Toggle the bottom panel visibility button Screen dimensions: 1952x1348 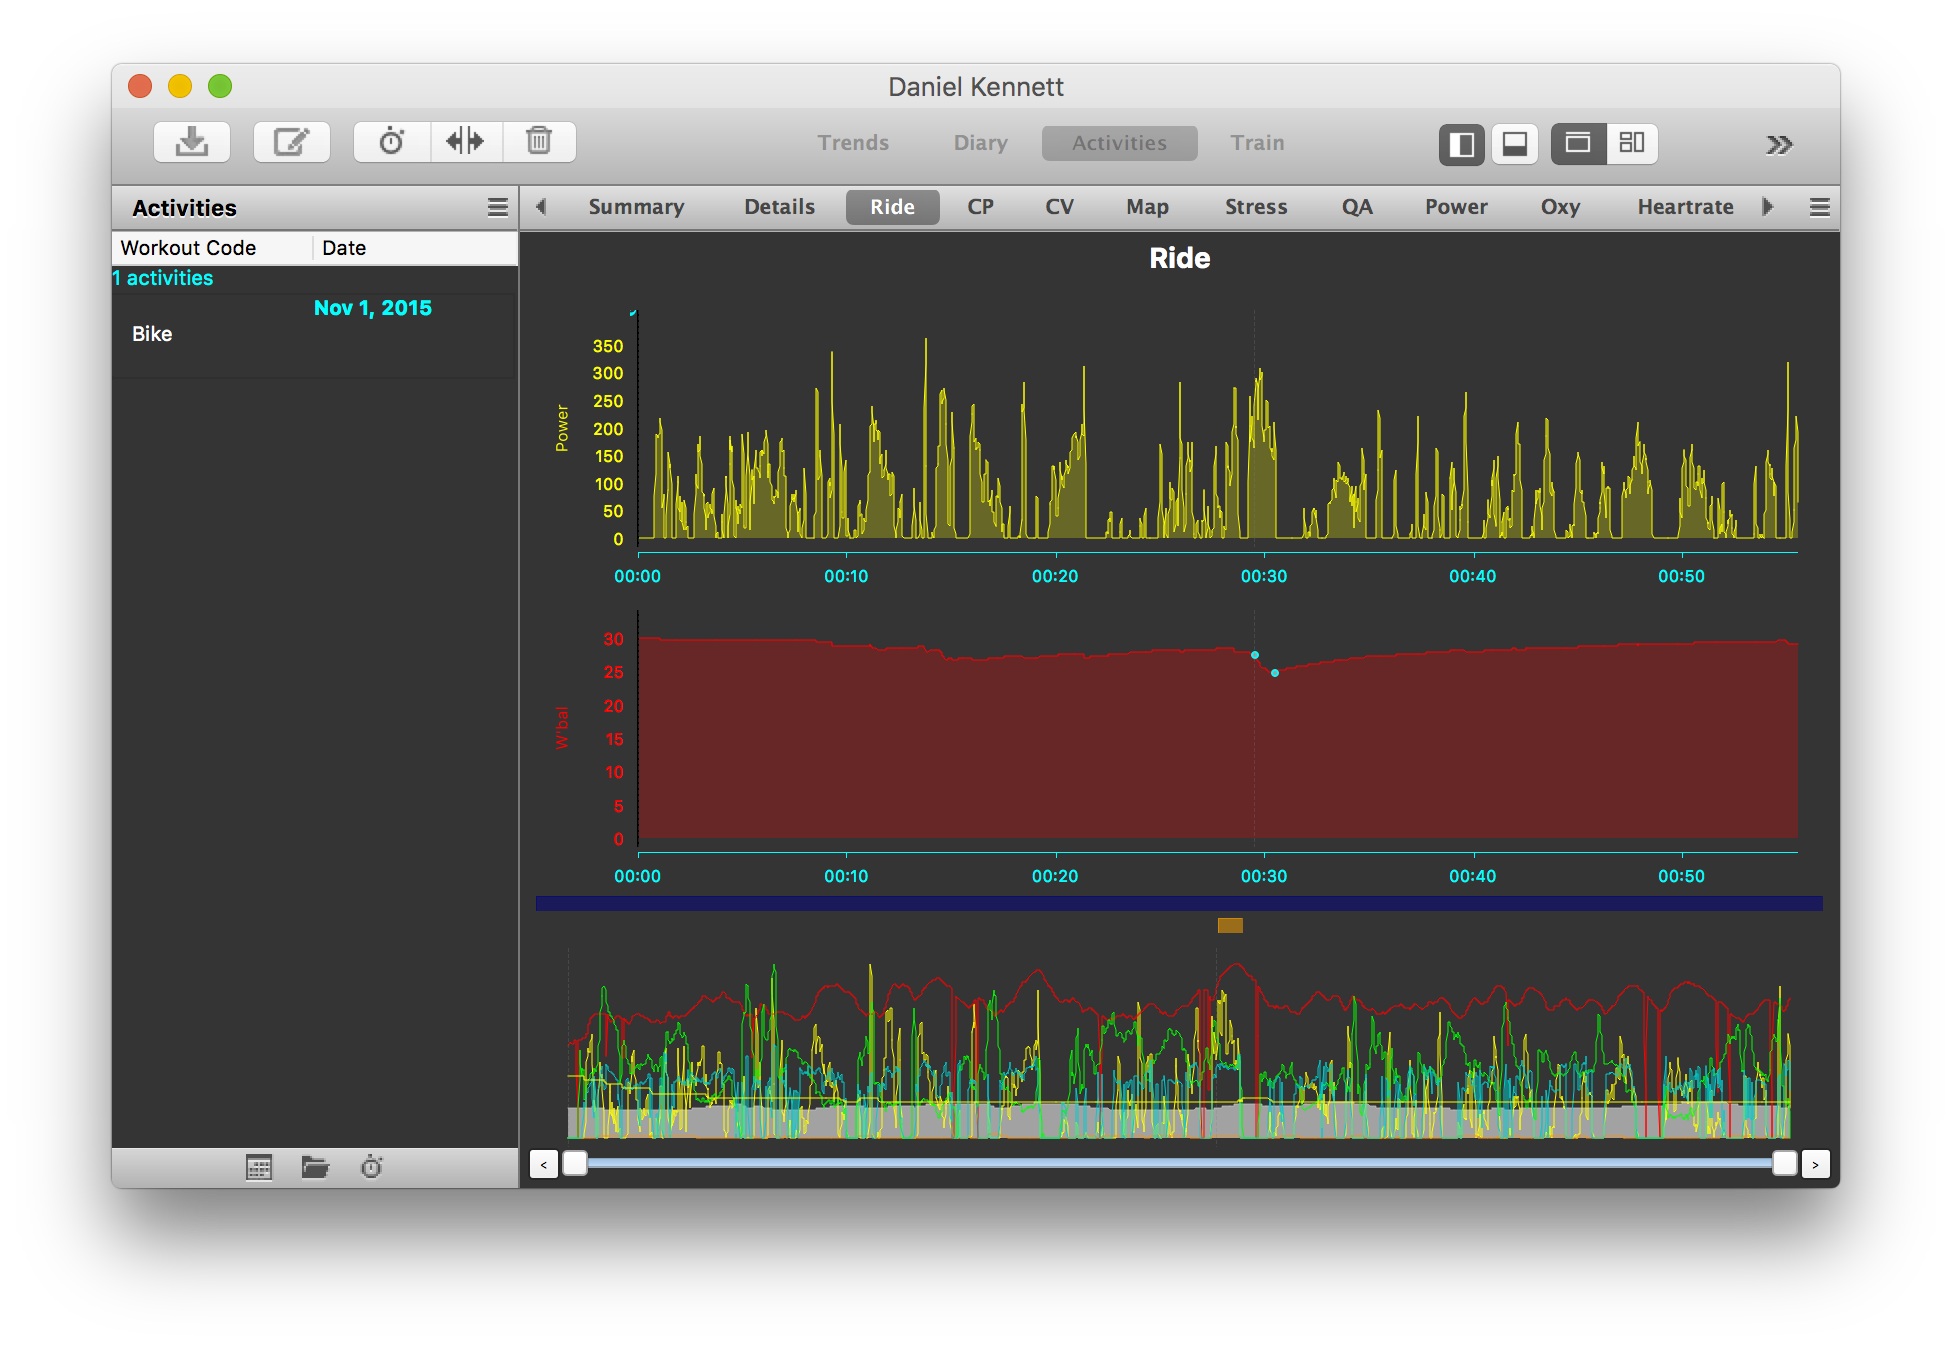pos(1514,144)
